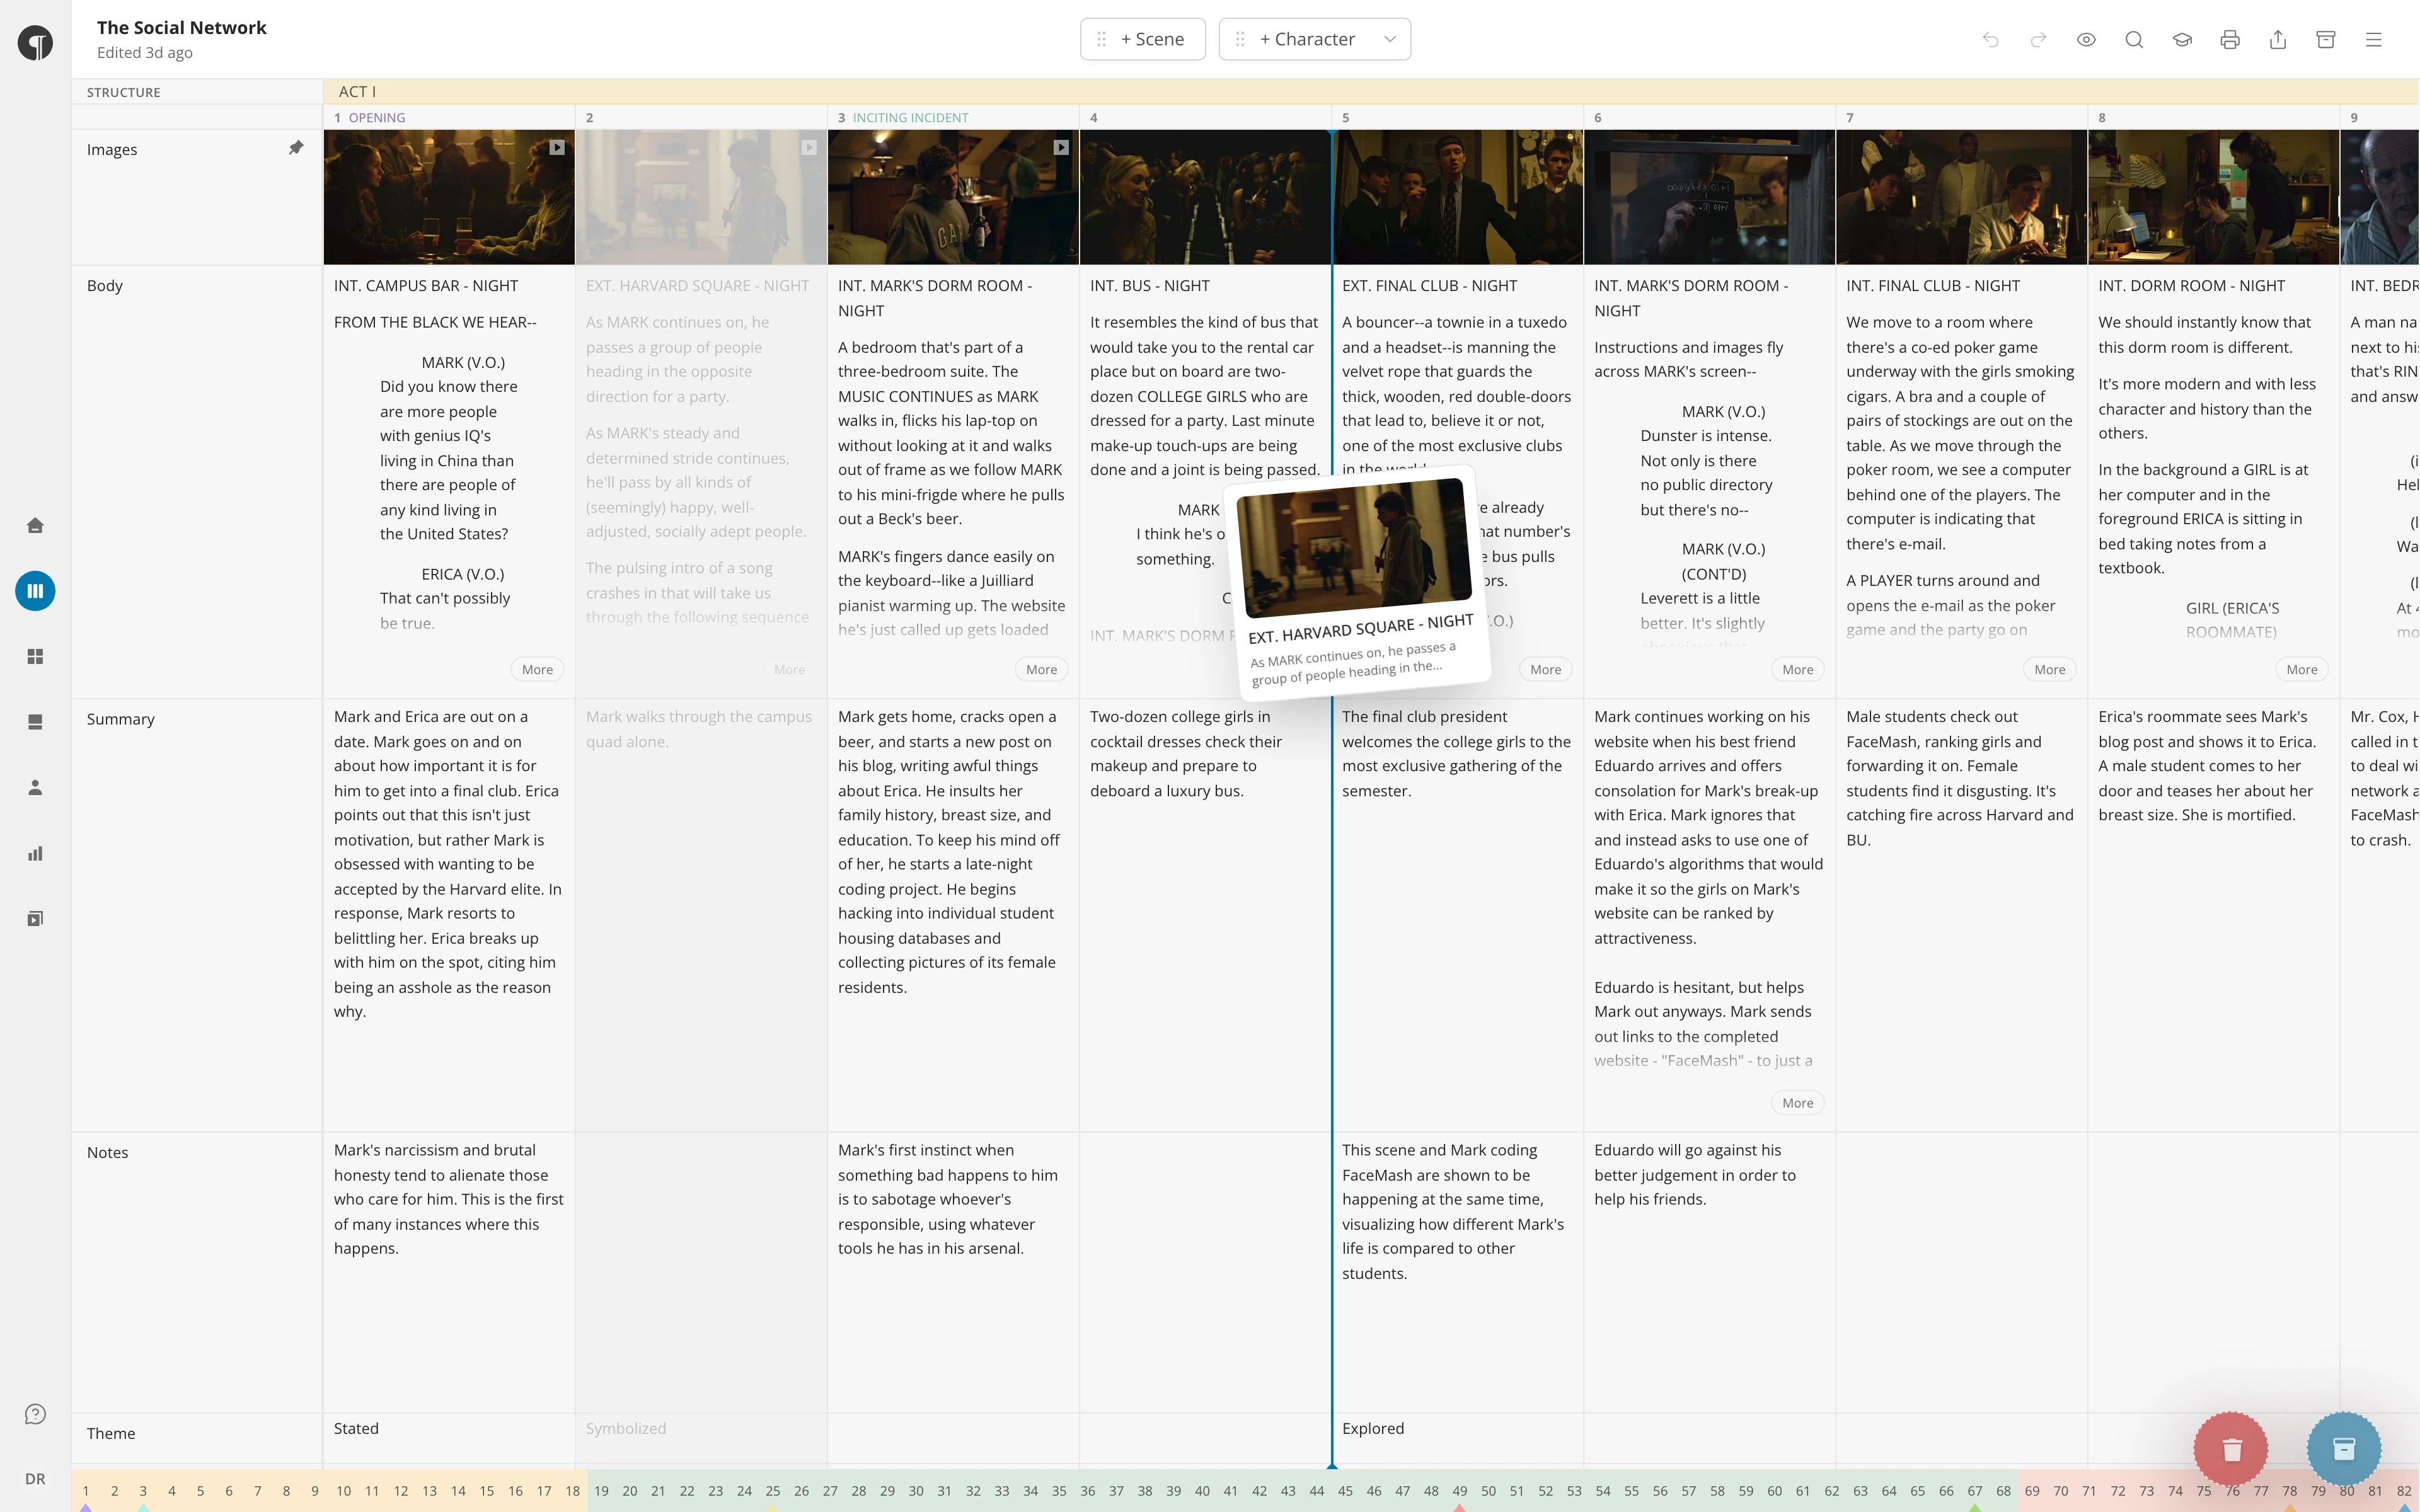
Task: Select the columns view sidebar icon
Action: (35, 591)
